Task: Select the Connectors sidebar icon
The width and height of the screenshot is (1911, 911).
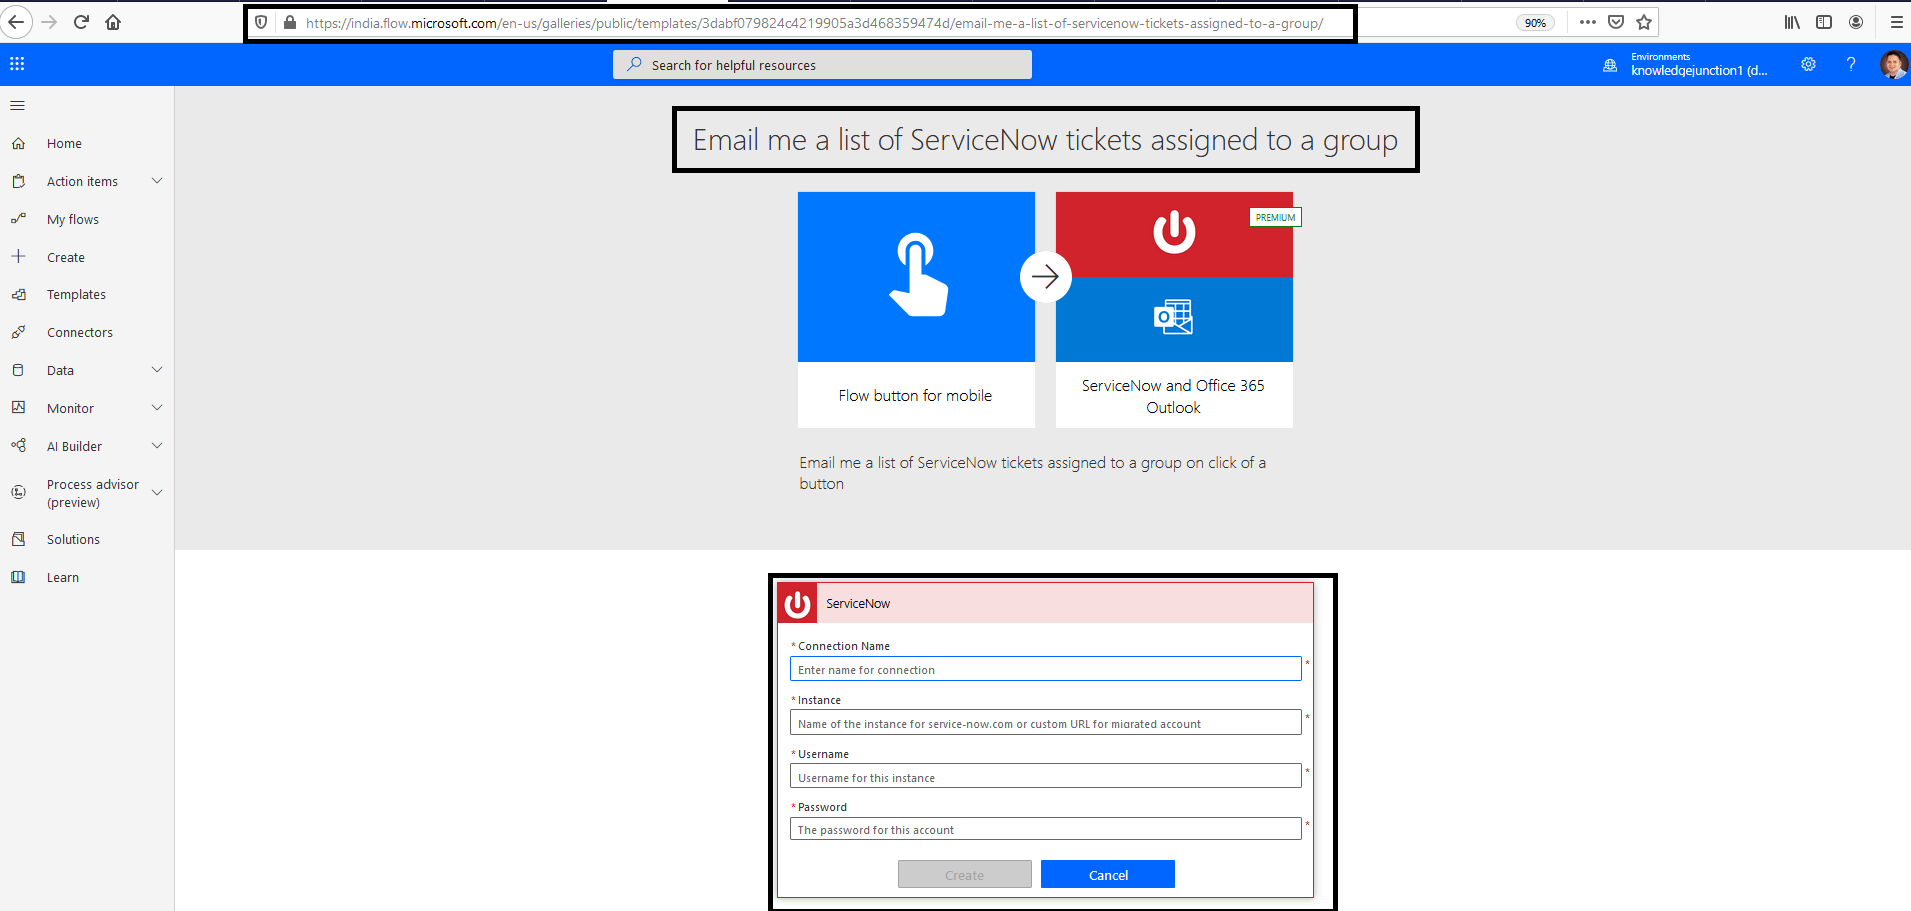Action: coord(19,331)
